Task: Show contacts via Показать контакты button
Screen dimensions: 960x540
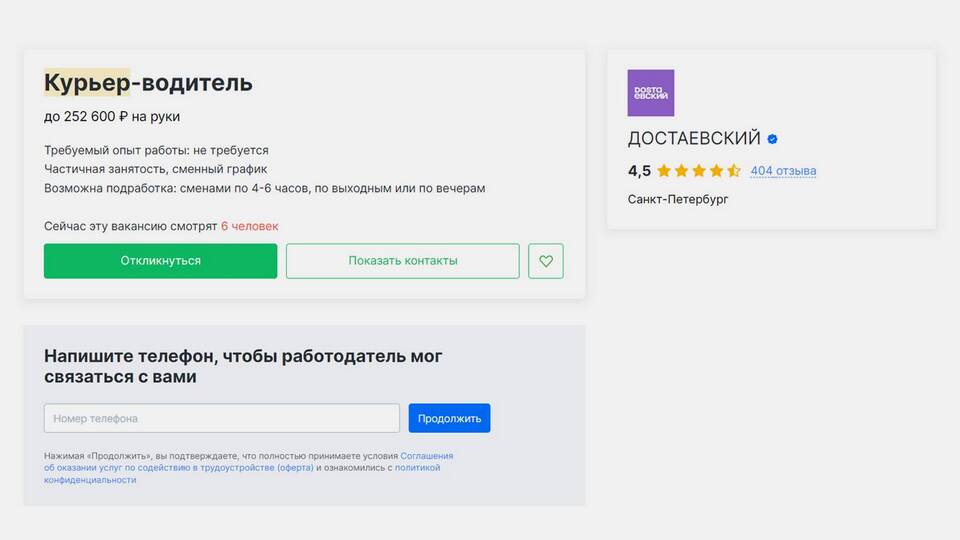Action: pyautogui.click(x=402, y=261)
